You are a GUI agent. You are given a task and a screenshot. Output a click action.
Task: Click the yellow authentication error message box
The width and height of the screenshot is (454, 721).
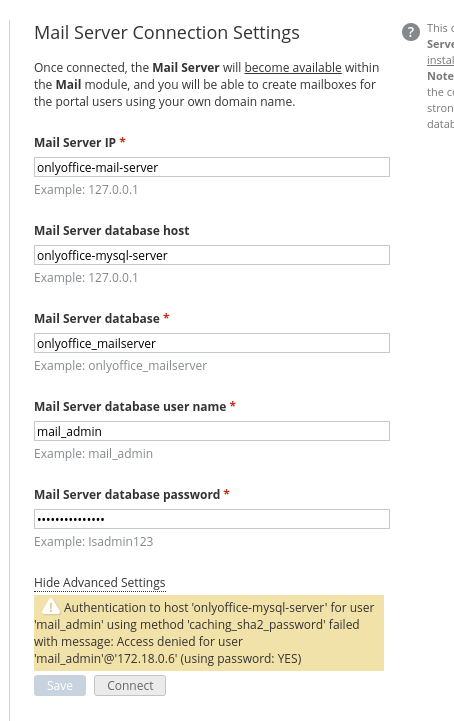coord(209,633)
